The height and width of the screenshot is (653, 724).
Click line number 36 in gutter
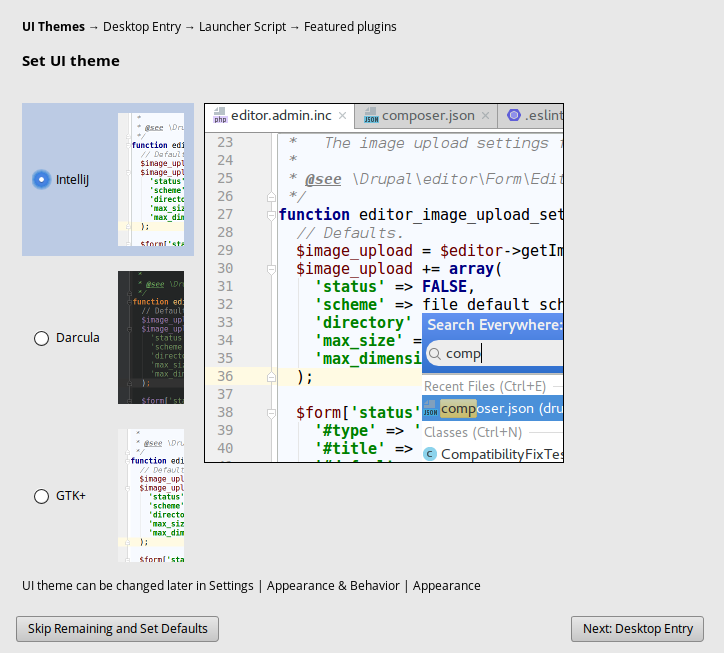(225, 376)
